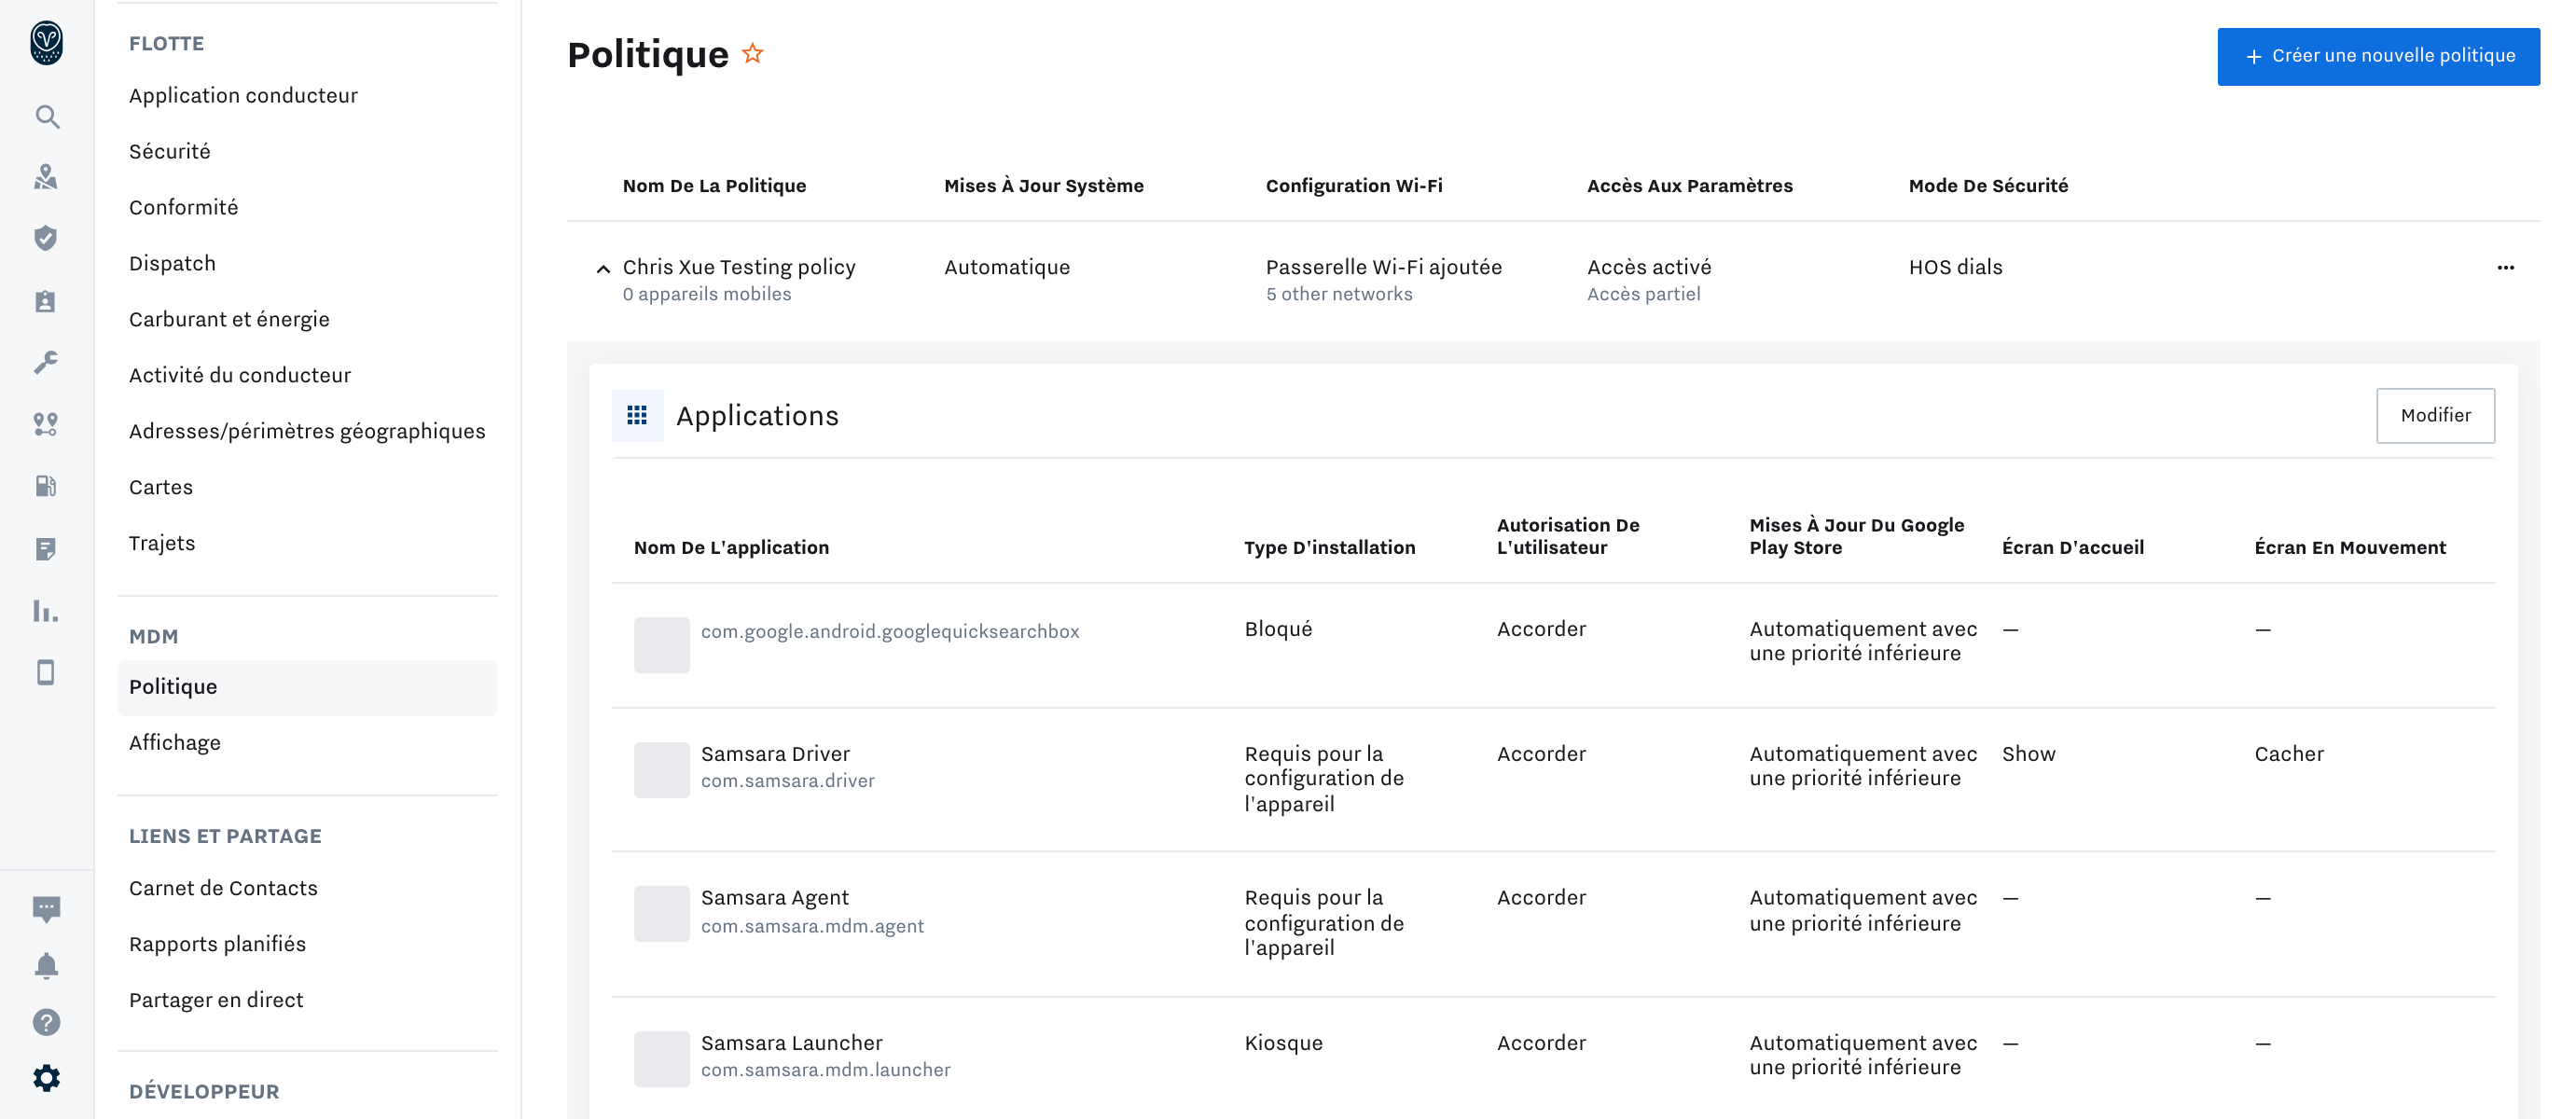Open the fuel pump icon
The image size is (2576, 1119).
(x=46, y=486)
